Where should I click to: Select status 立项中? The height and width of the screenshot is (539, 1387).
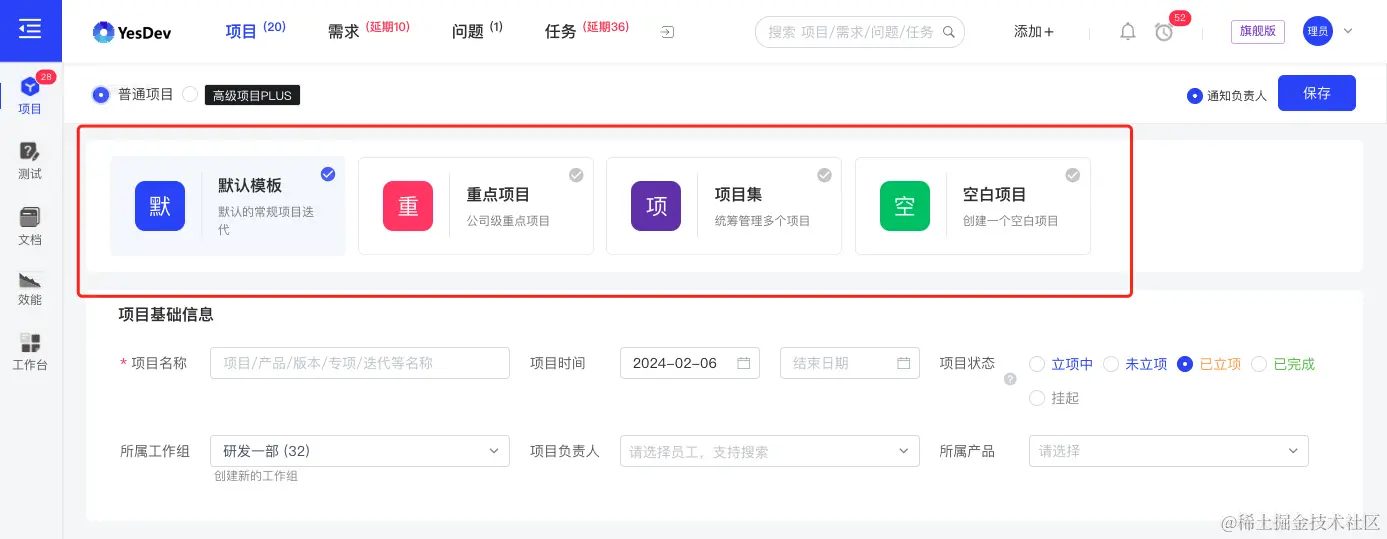tap(1037, 364)
